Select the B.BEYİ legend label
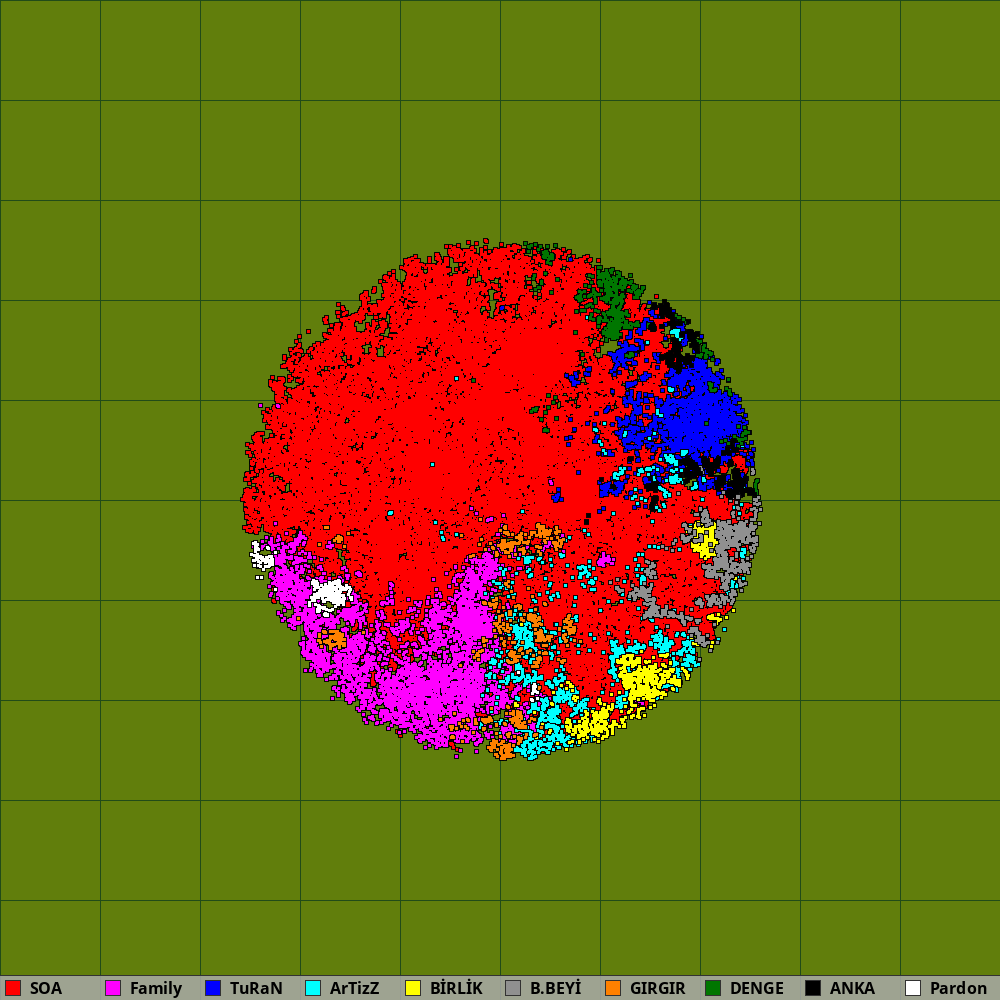Viewport: 1000px width, 1000px height. click(x=555, y=988)
